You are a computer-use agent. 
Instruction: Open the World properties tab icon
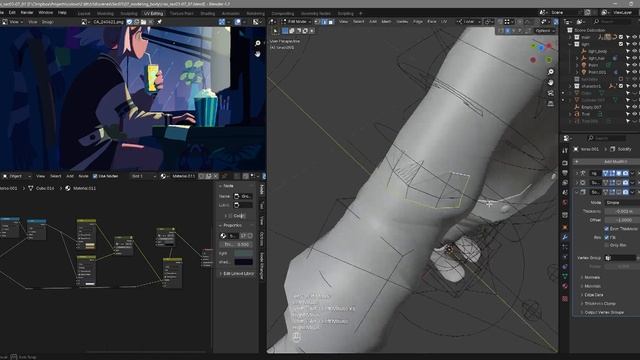click(x=565, y=203)
